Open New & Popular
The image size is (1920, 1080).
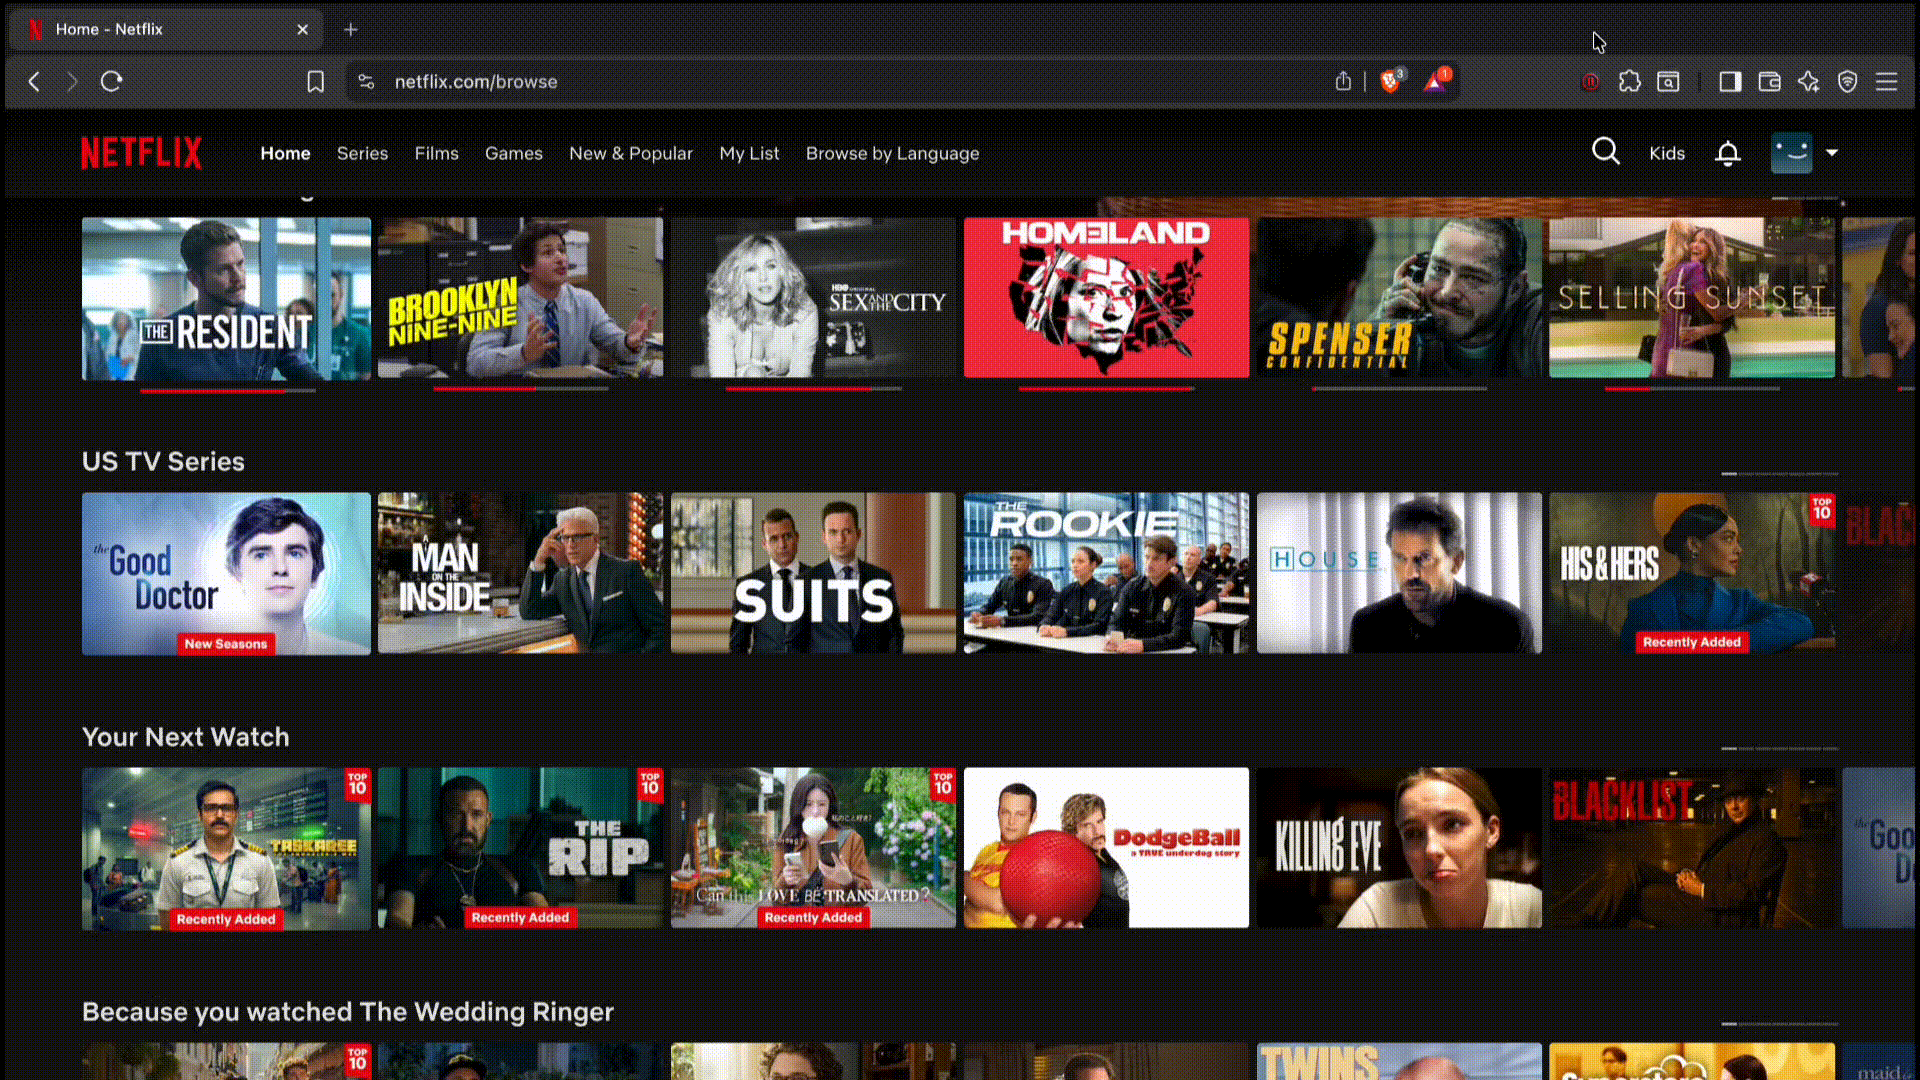pos(631,153)
